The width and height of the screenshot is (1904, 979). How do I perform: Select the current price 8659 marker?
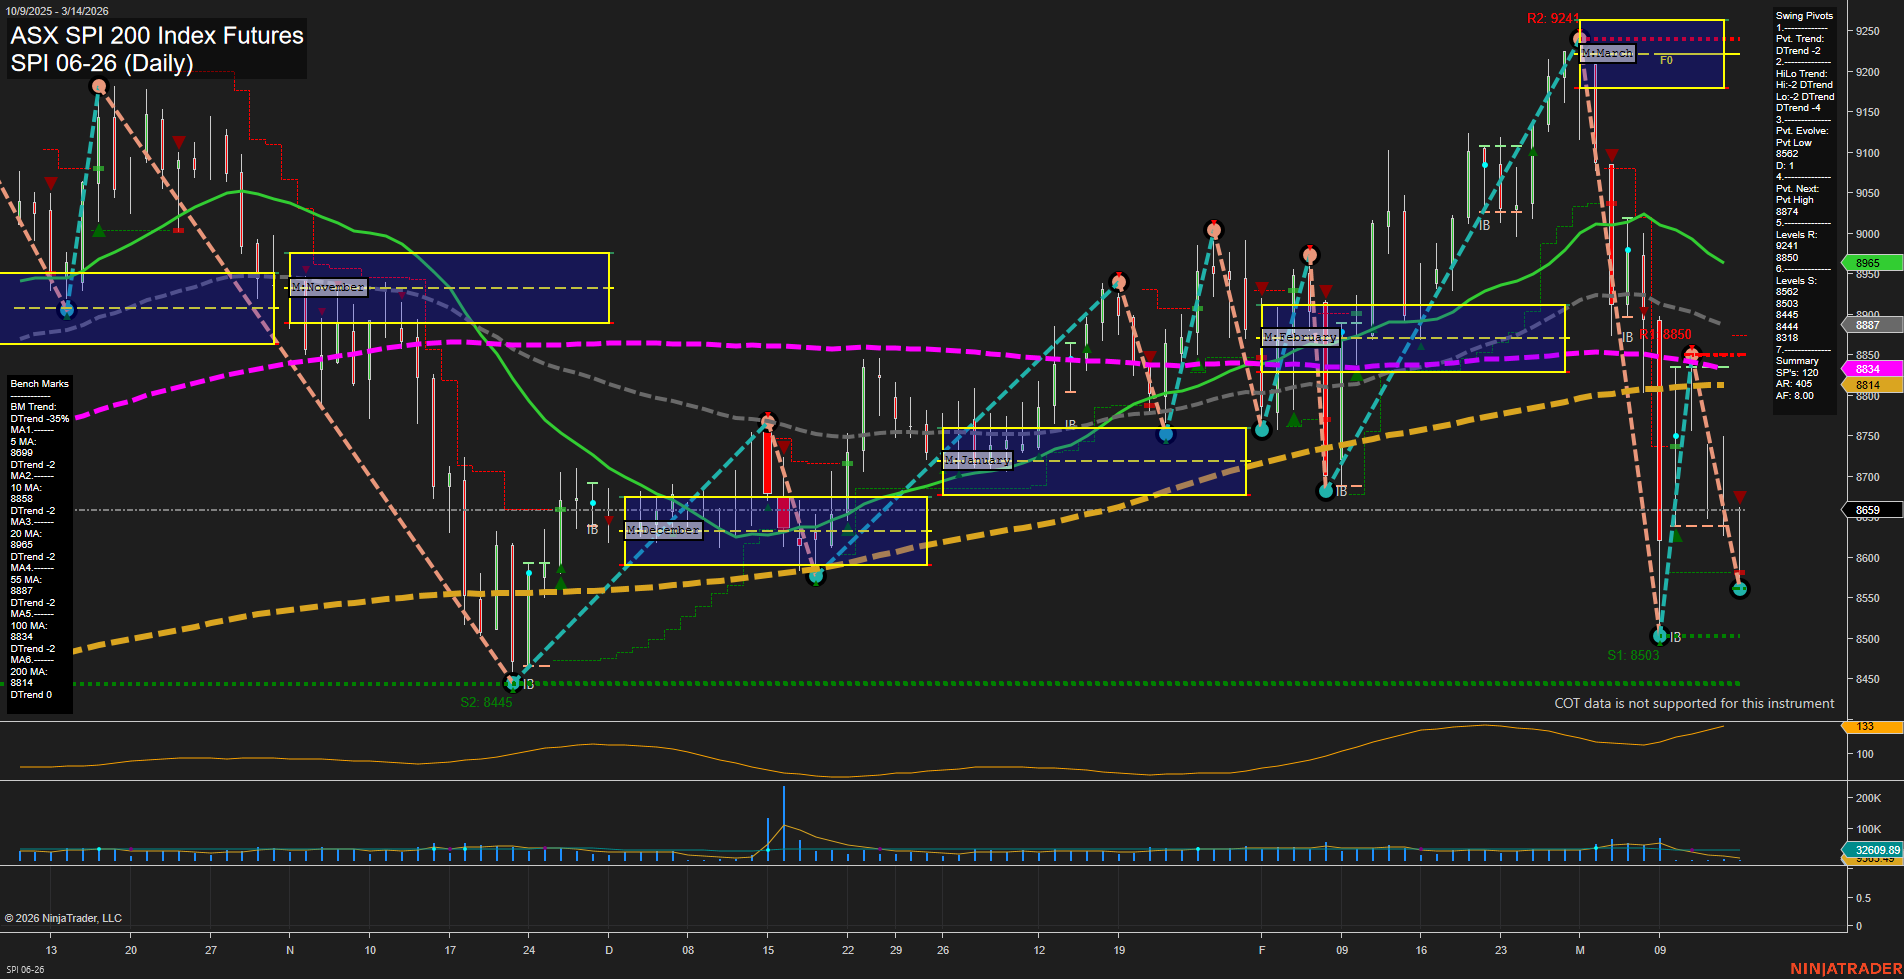click(x=1866, y=510)
